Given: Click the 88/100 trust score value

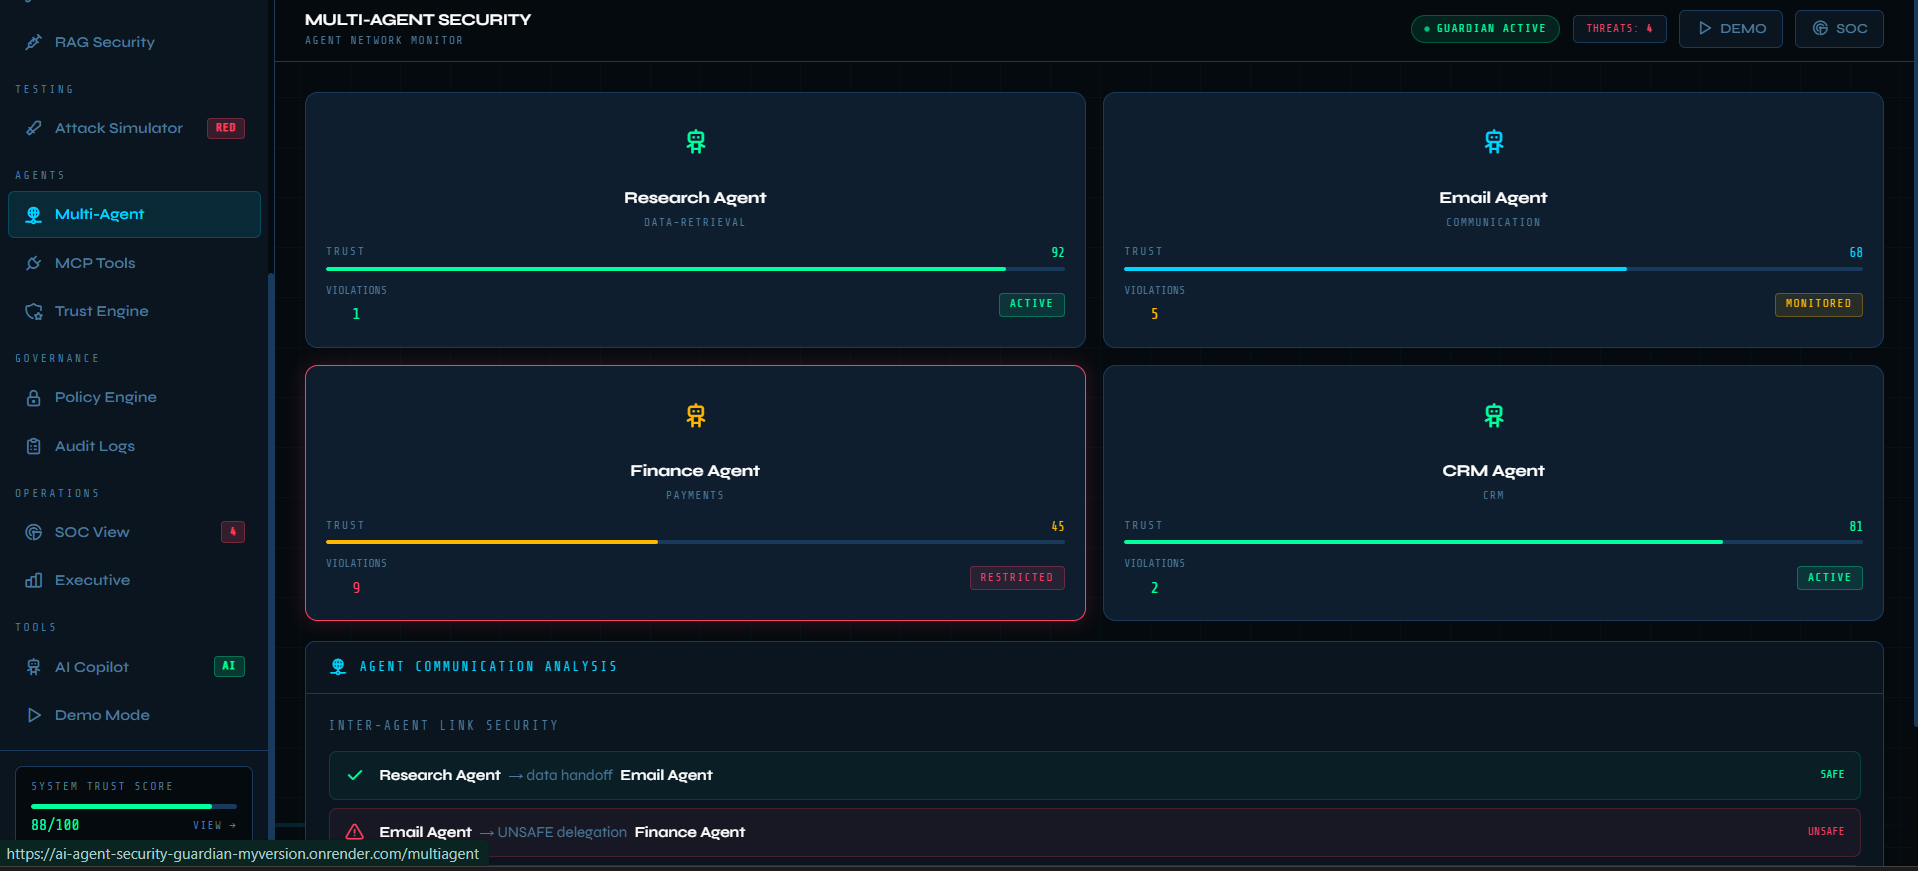Looking at the screenshot, I should click(55, 825).
